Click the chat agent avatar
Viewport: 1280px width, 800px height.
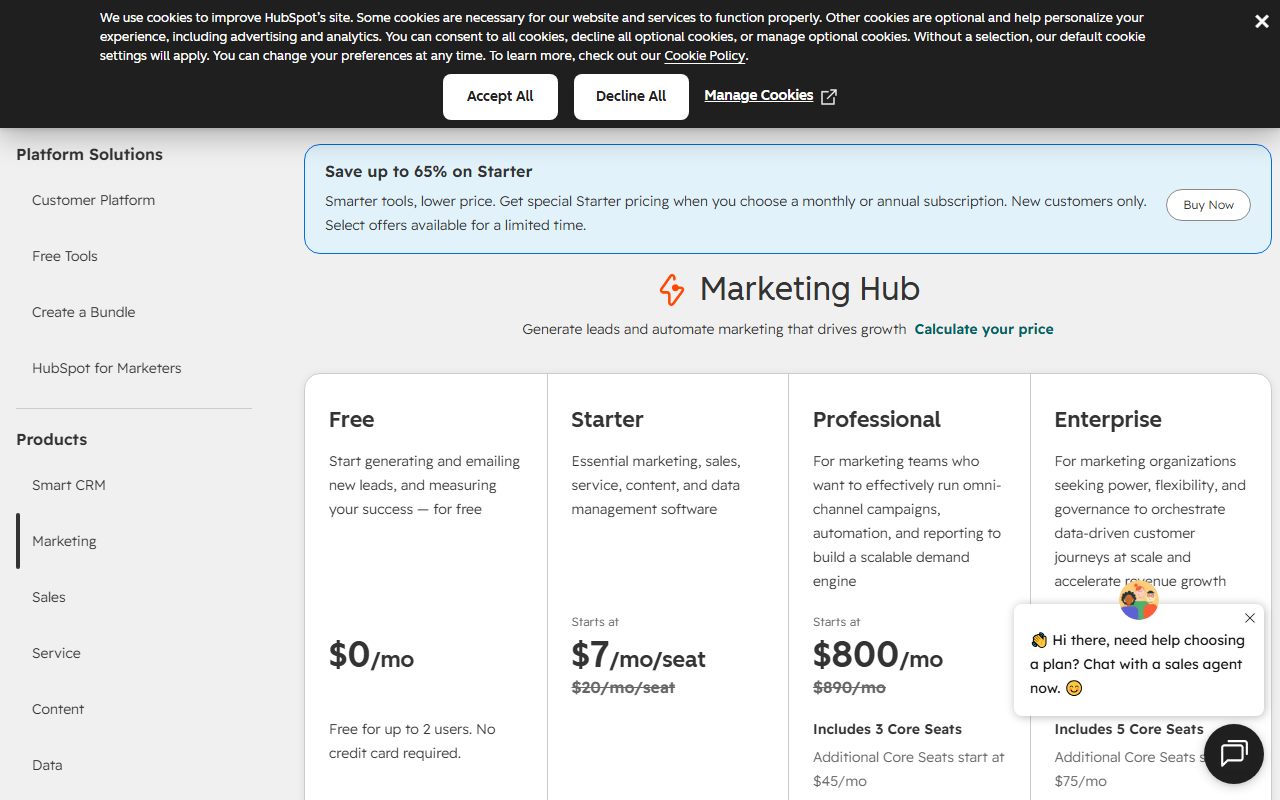pyautogui.click(x=1138, y=600)
